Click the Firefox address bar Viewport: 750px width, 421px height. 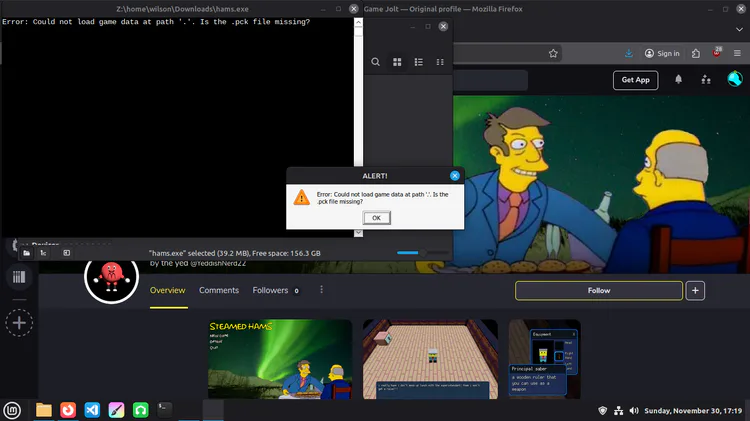click(x=507, y=54)
